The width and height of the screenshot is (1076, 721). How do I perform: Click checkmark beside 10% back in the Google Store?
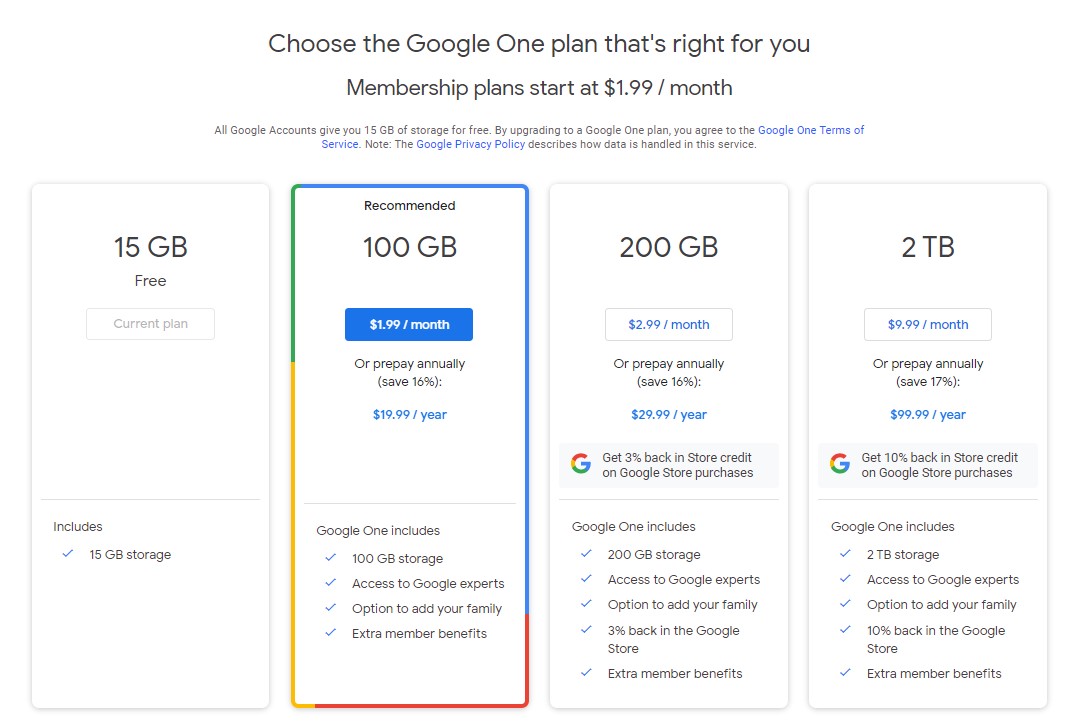[845, 630]
